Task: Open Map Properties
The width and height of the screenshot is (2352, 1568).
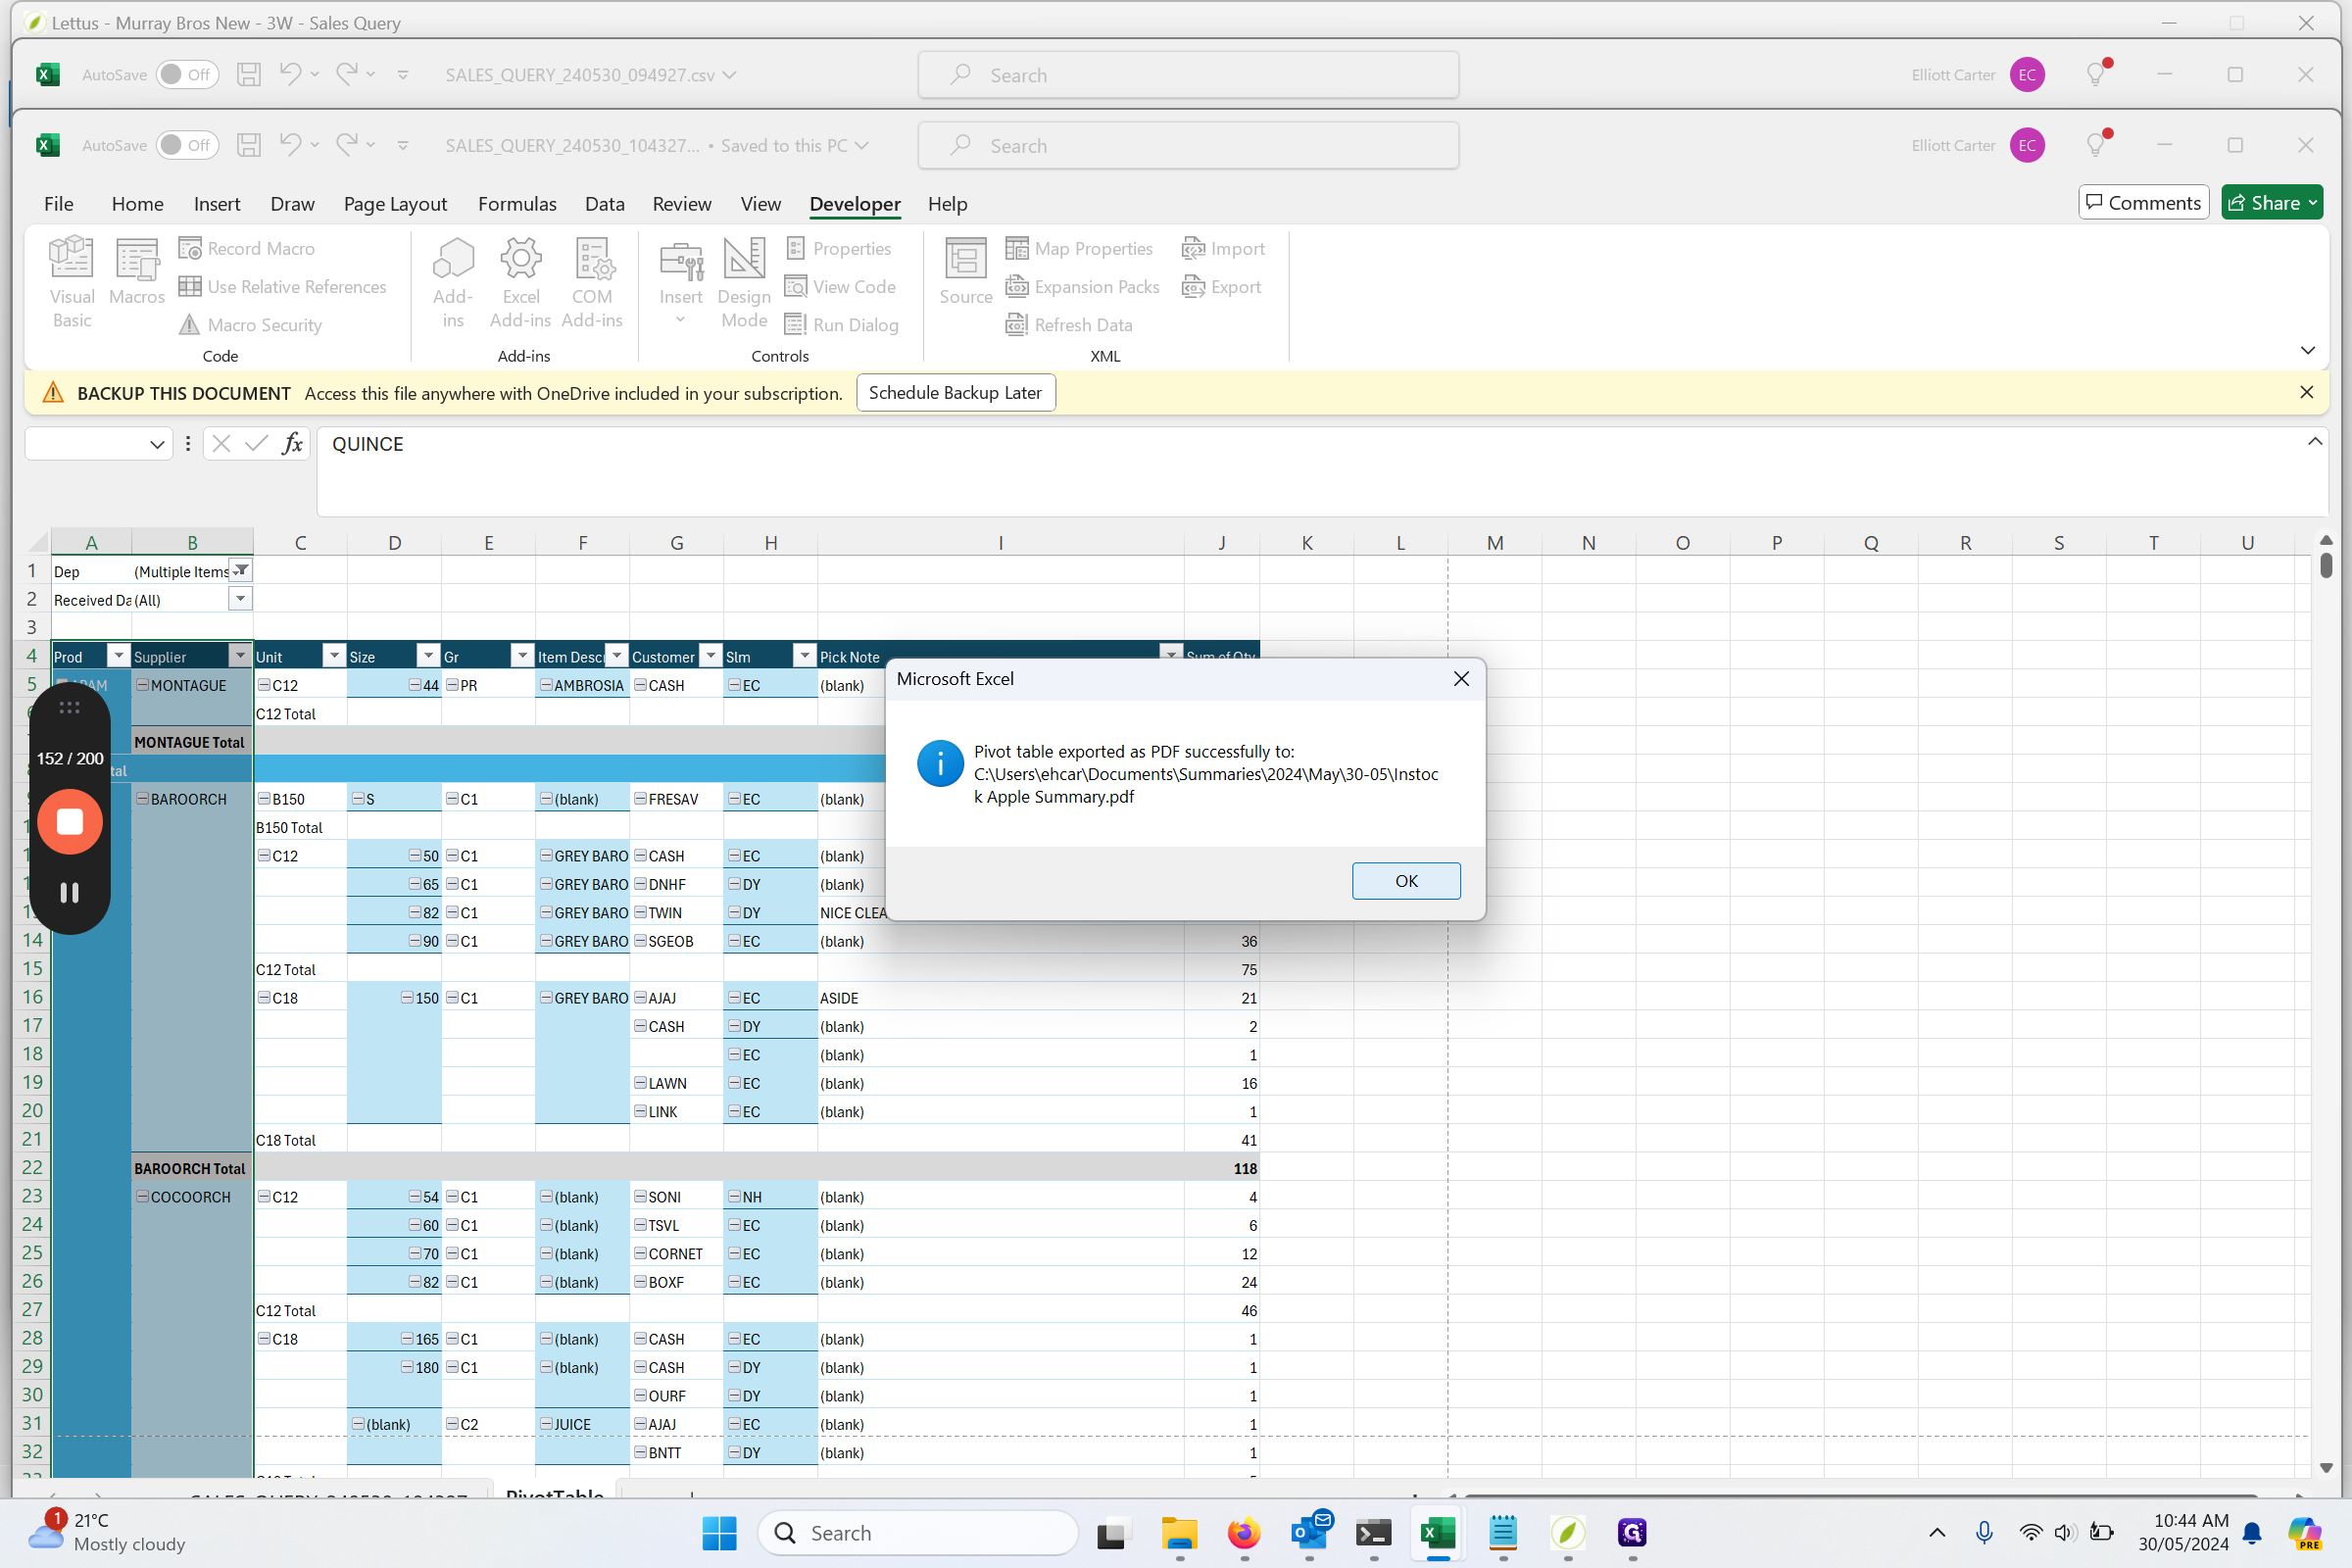Action: tap(1079, 248)
